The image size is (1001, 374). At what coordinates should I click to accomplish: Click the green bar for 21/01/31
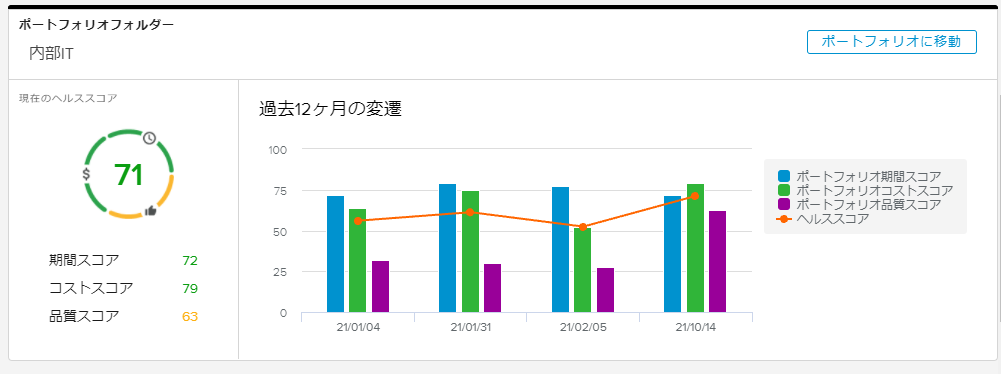[470, 252]
